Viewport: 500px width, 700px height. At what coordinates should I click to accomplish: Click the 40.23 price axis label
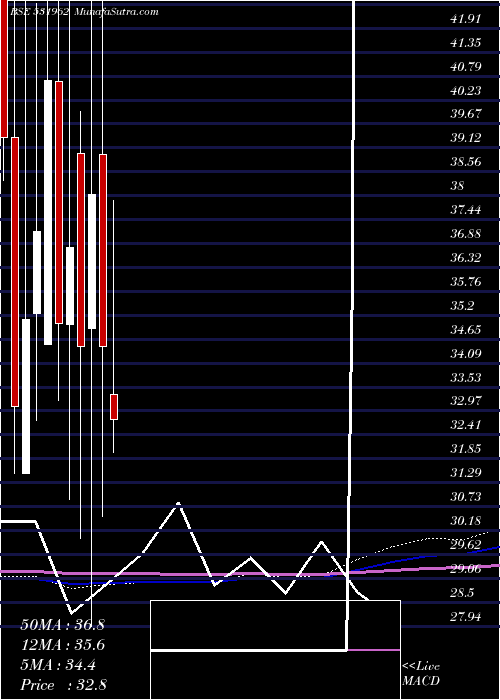(x=466, y=91)
